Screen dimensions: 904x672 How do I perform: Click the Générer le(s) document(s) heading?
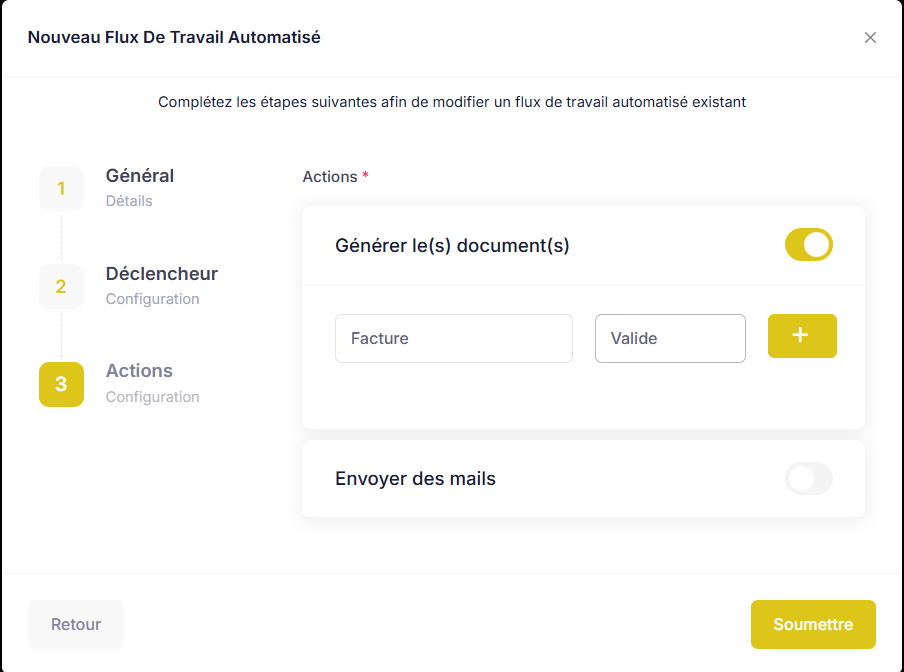(452, 246)
